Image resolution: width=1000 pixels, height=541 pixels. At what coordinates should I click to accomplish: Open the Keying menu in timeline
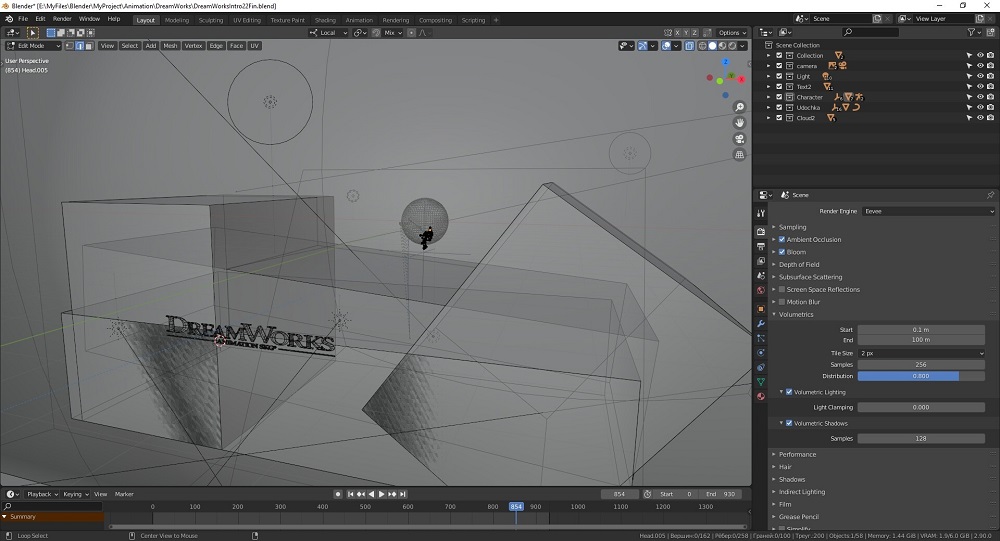(x=75, y=494)
